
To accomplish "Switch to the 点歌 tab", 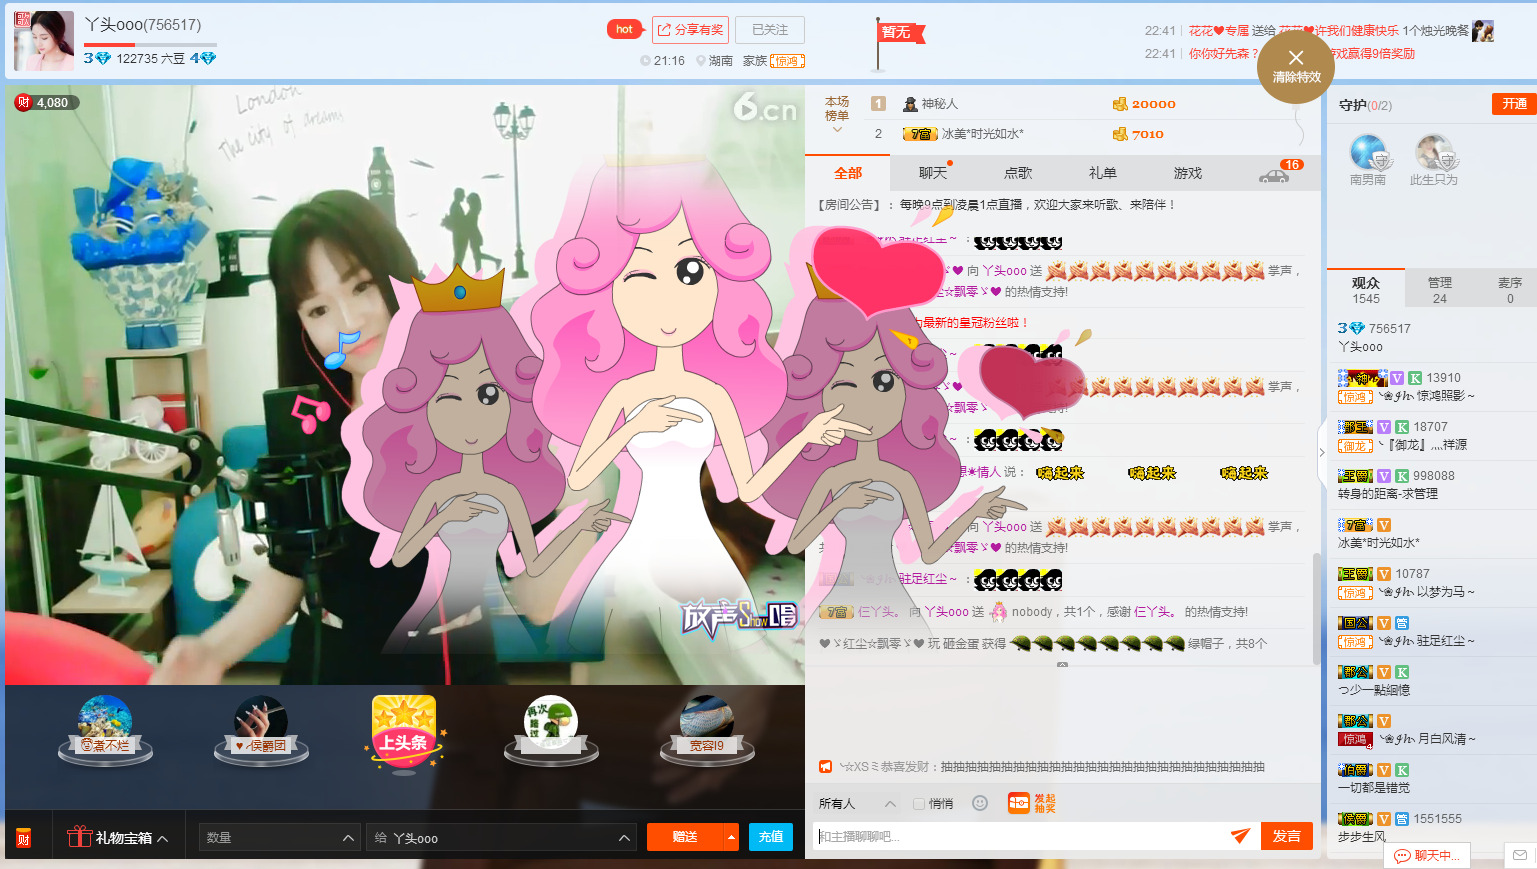I will click(x=1018, y=173).
